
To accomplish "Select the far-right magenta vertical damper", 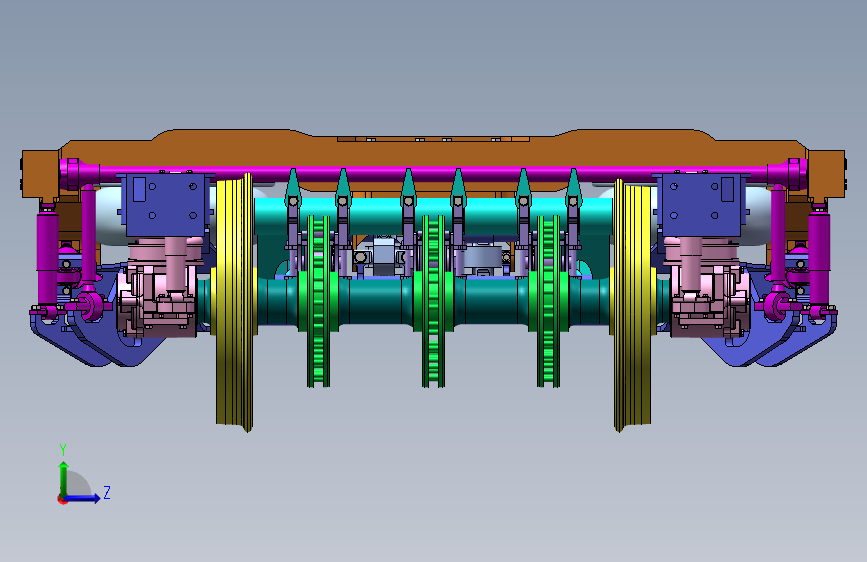I will tap(819, 259).
